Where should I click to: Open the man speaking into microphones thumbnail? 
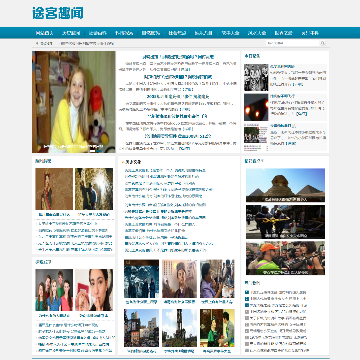217,279
